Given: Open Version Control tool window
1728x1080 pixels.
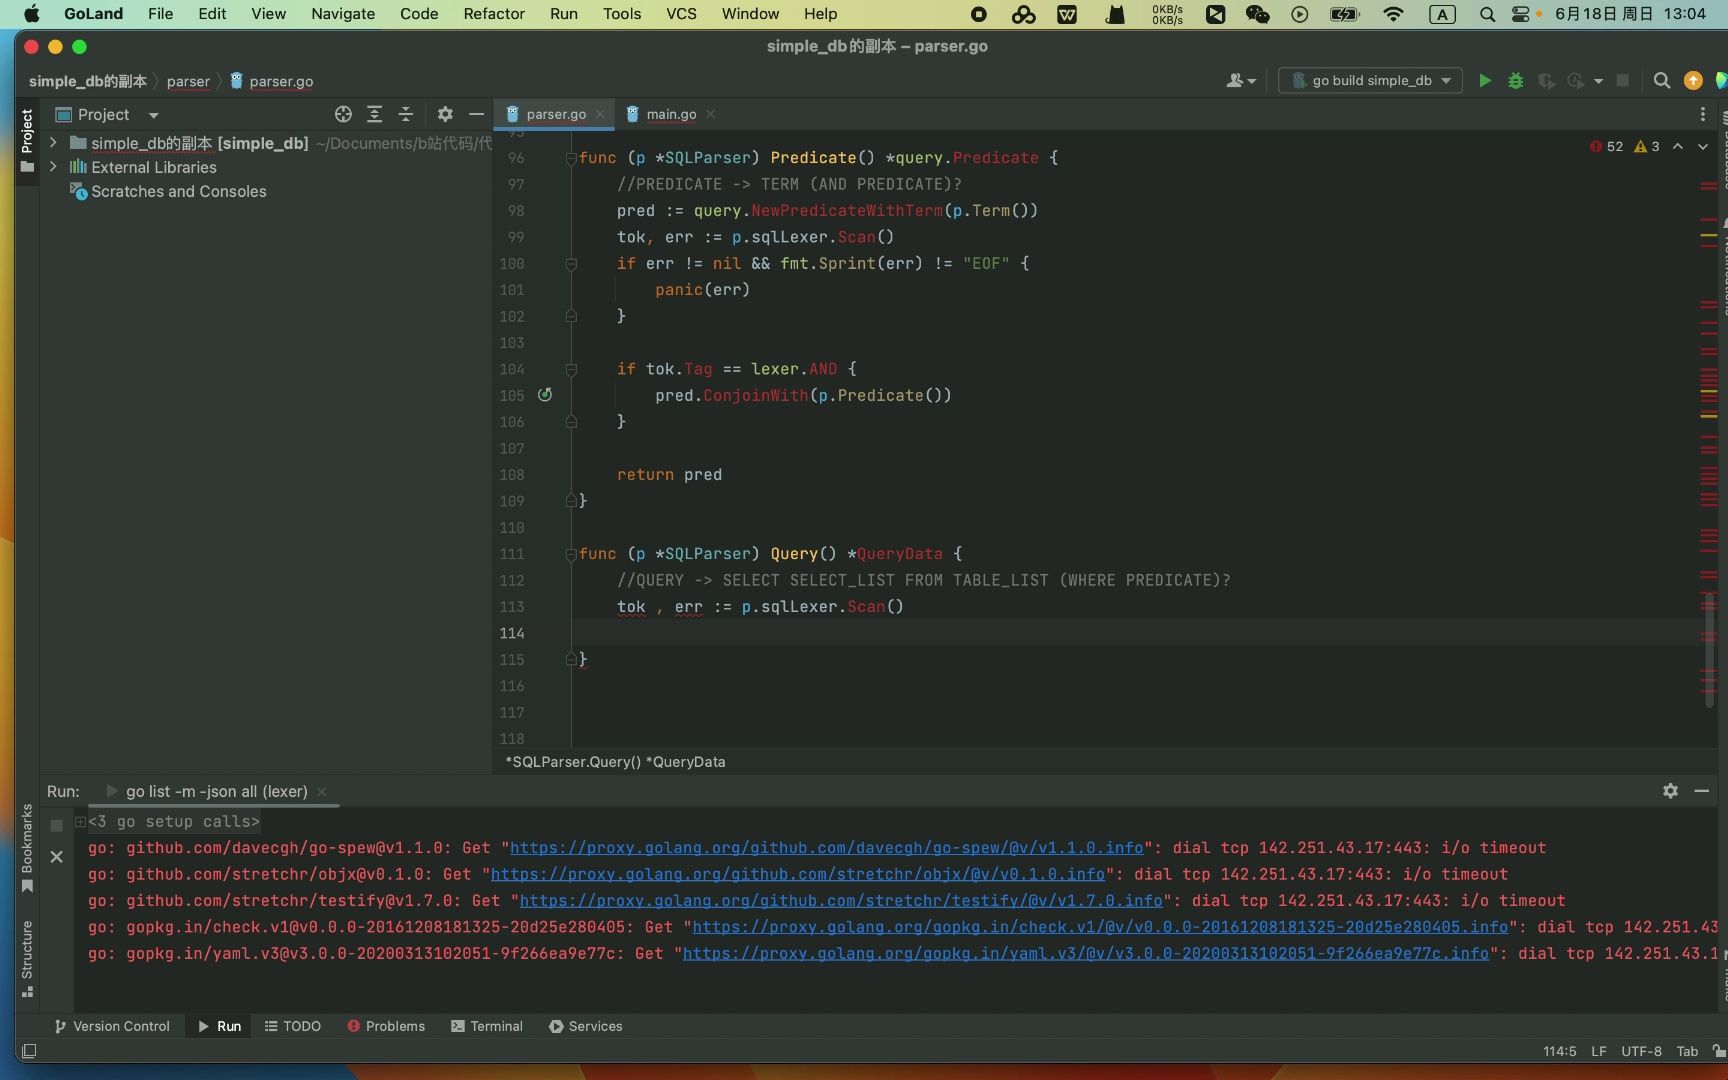Looking at the screenshot, I should point(112,1026).
